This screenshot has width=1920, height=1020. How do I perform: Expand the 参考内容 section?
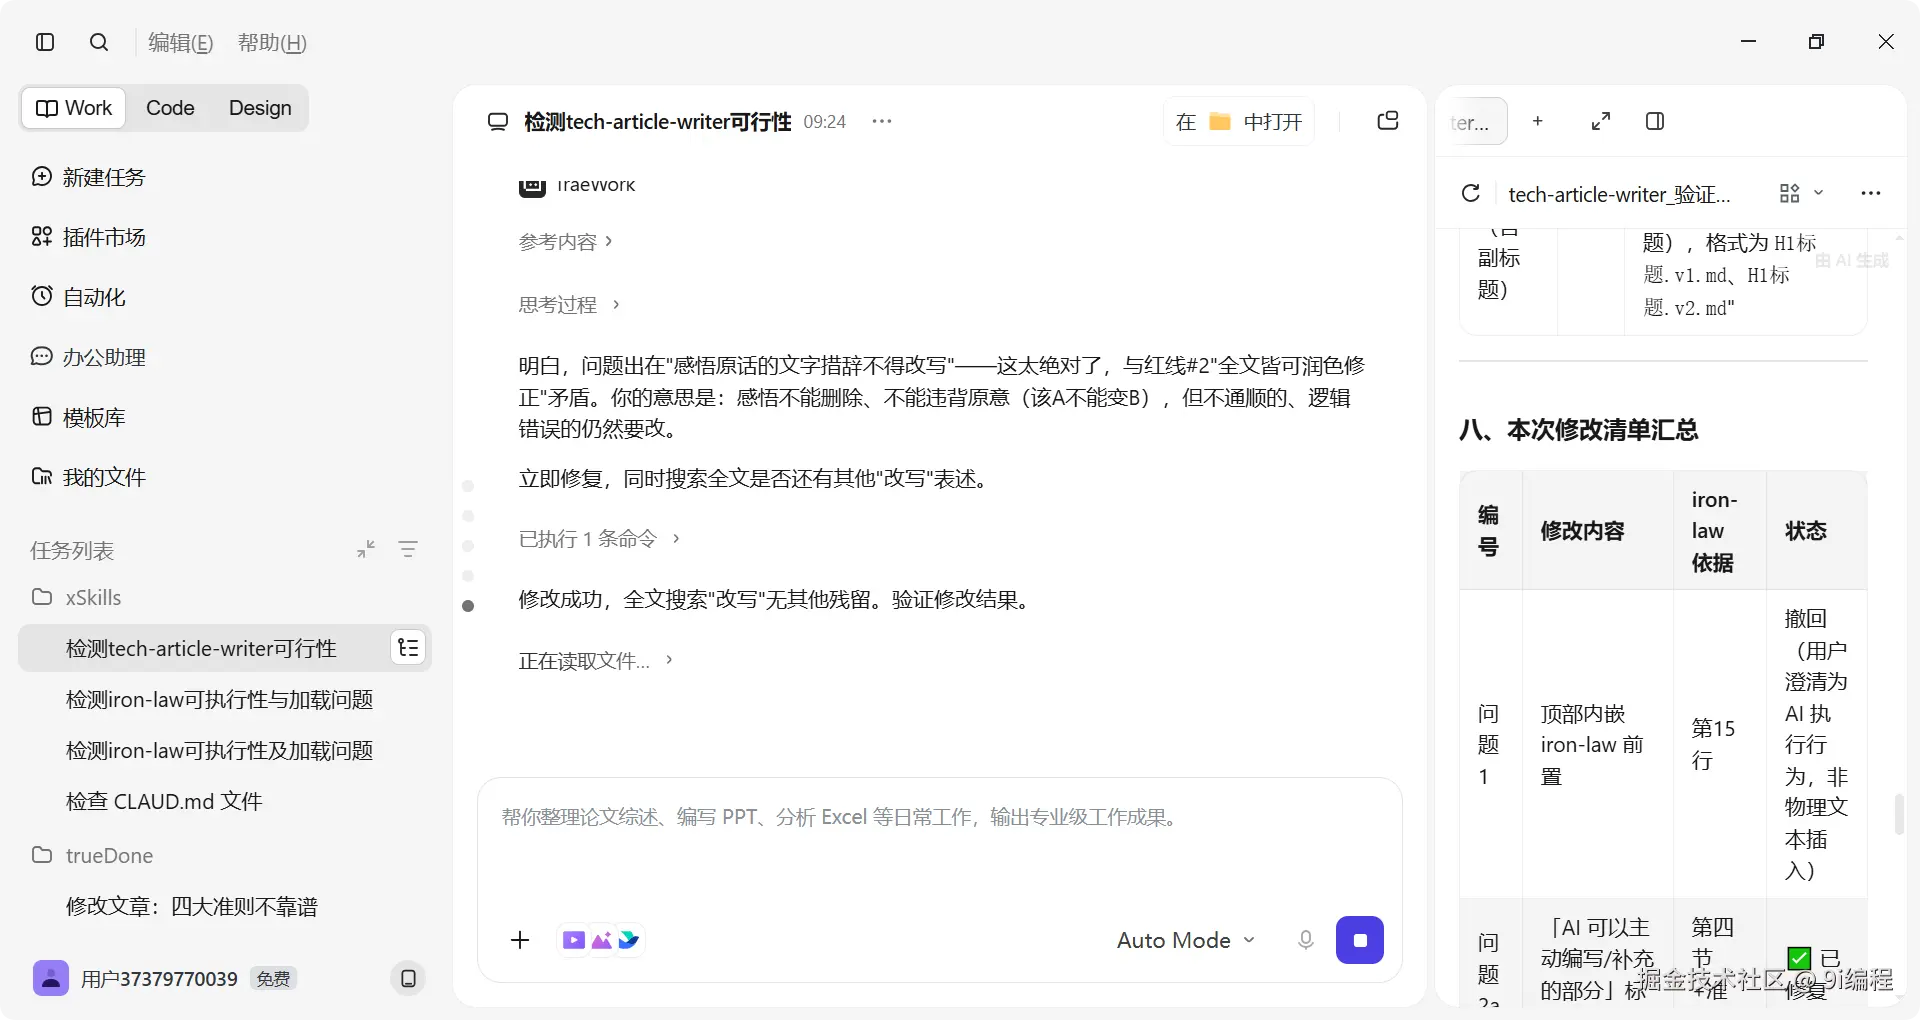coord(565,241)
